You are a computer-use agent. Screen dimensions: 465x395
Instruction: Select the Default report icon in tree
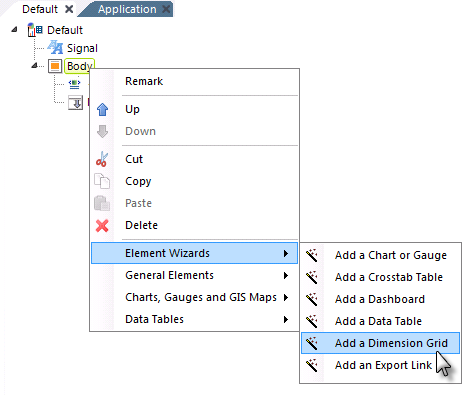(35, 30)
